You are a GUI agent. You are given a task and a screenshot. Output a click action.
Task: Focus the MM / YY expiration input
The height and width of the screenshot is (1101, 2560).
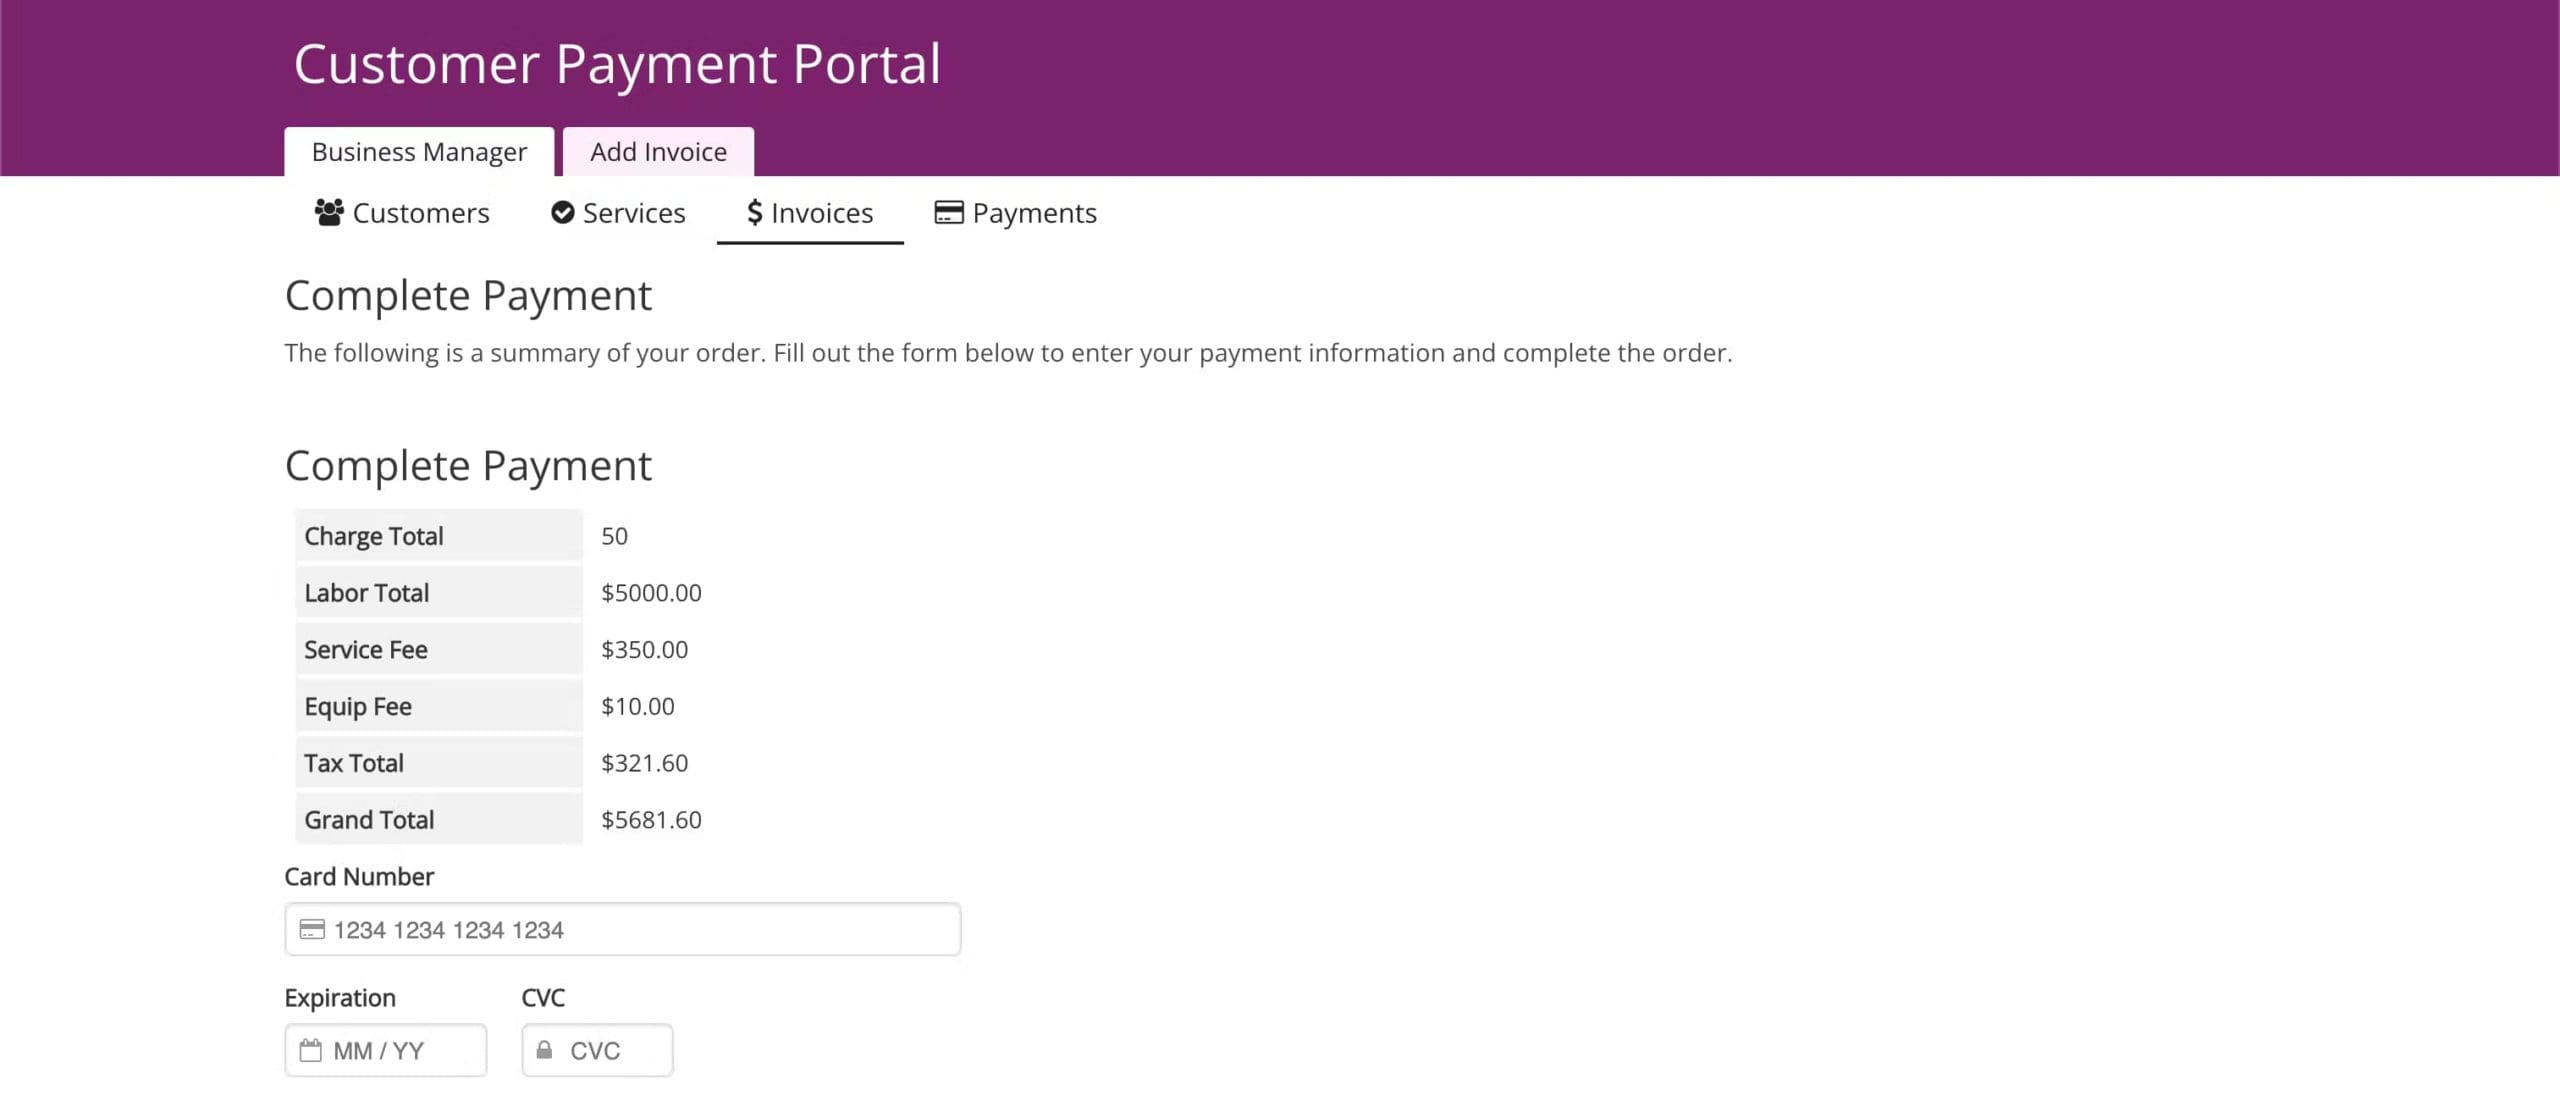(x=400, y=1050)
